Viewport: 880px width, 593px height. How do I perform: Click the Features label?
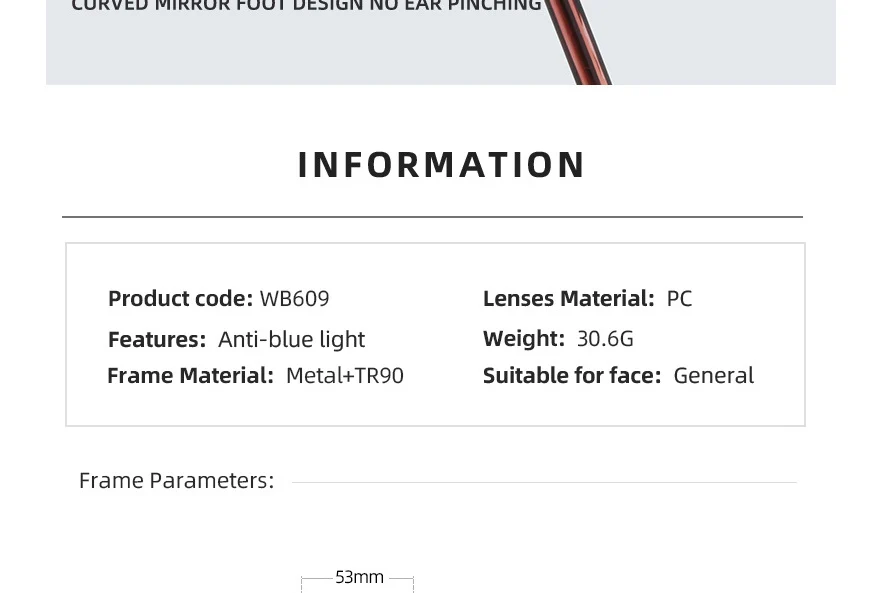coord(157,339)
